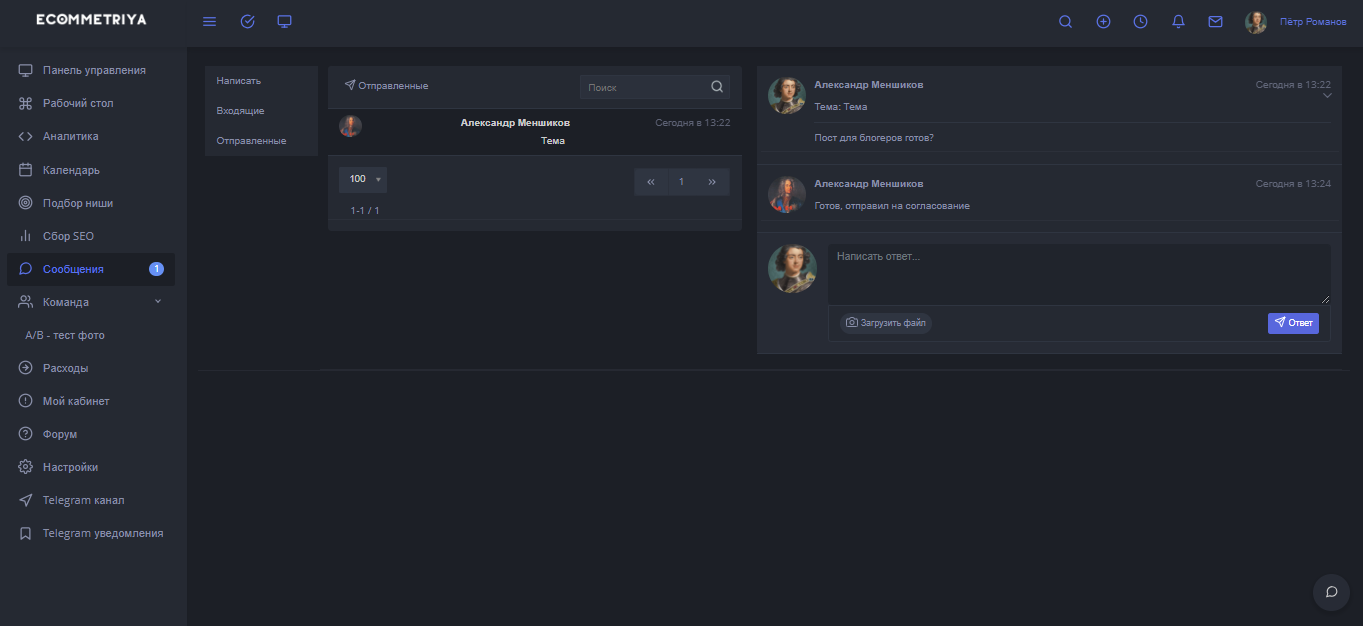Click the Поиск search field
The height and width of the screenshot is (626, 1363).
(642, 88)
